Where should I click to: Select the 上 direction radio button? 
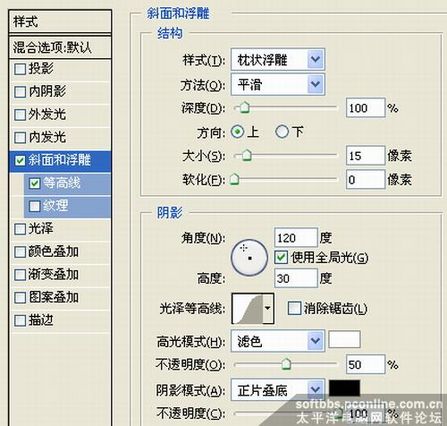[x=237, y=132]
